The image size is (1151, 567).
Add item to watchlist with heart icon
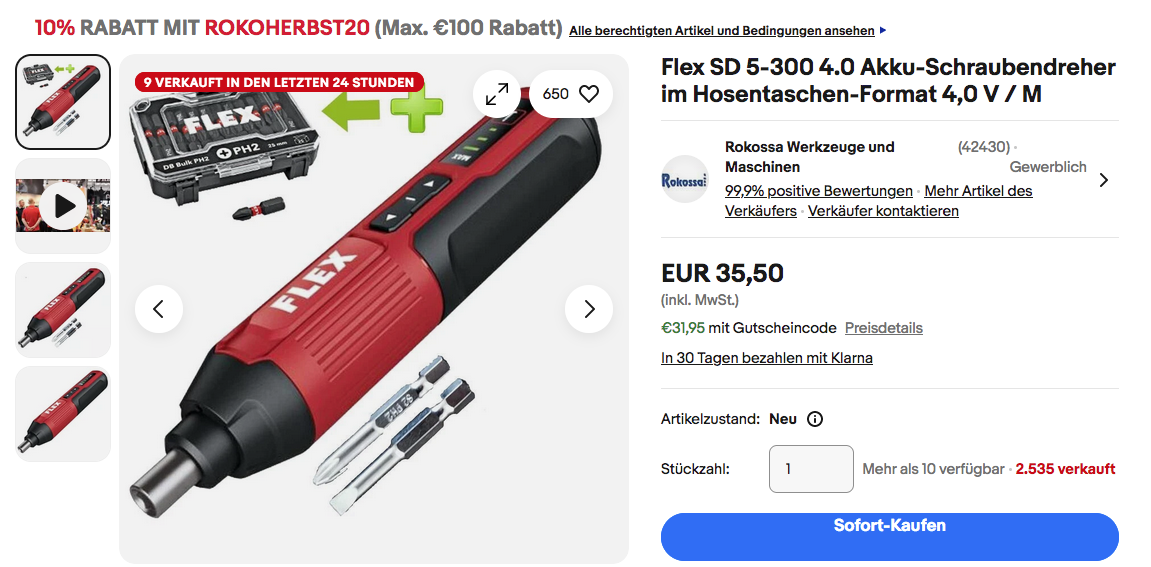(x=571, y=94)
